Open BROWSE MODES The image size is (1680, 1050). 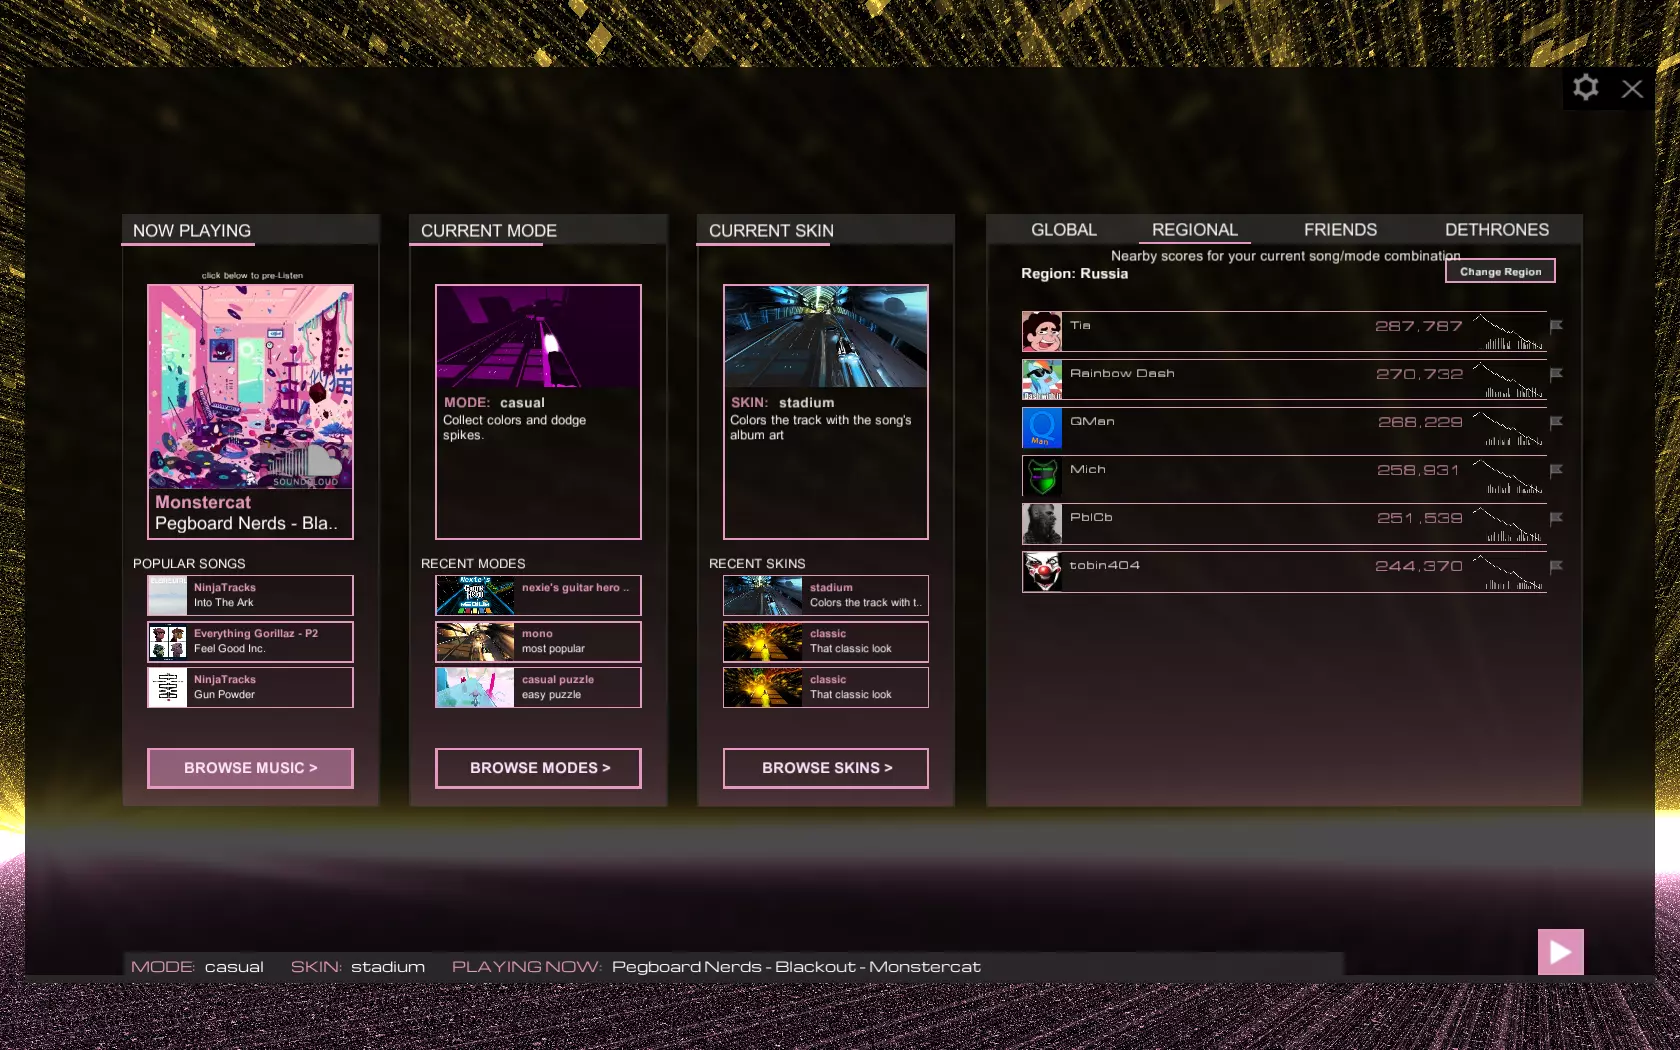(538, 768)
